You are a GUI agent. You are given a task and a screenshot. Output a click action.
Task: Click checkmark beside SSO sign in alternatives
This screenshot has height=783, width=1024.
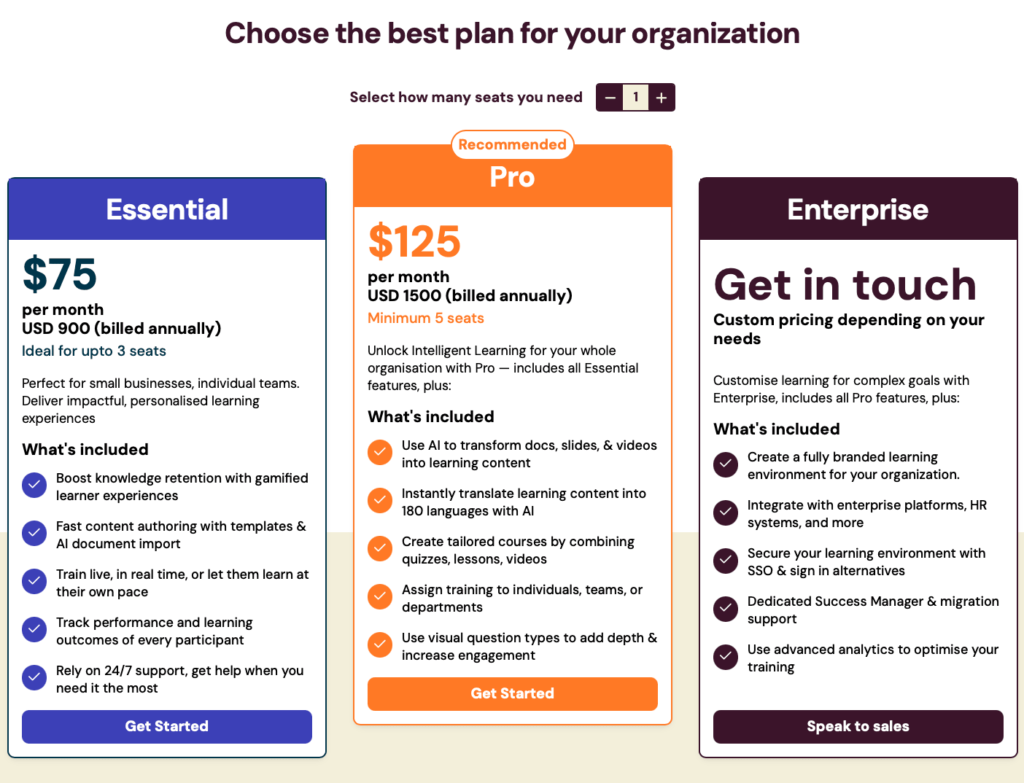tap(726, 560)
